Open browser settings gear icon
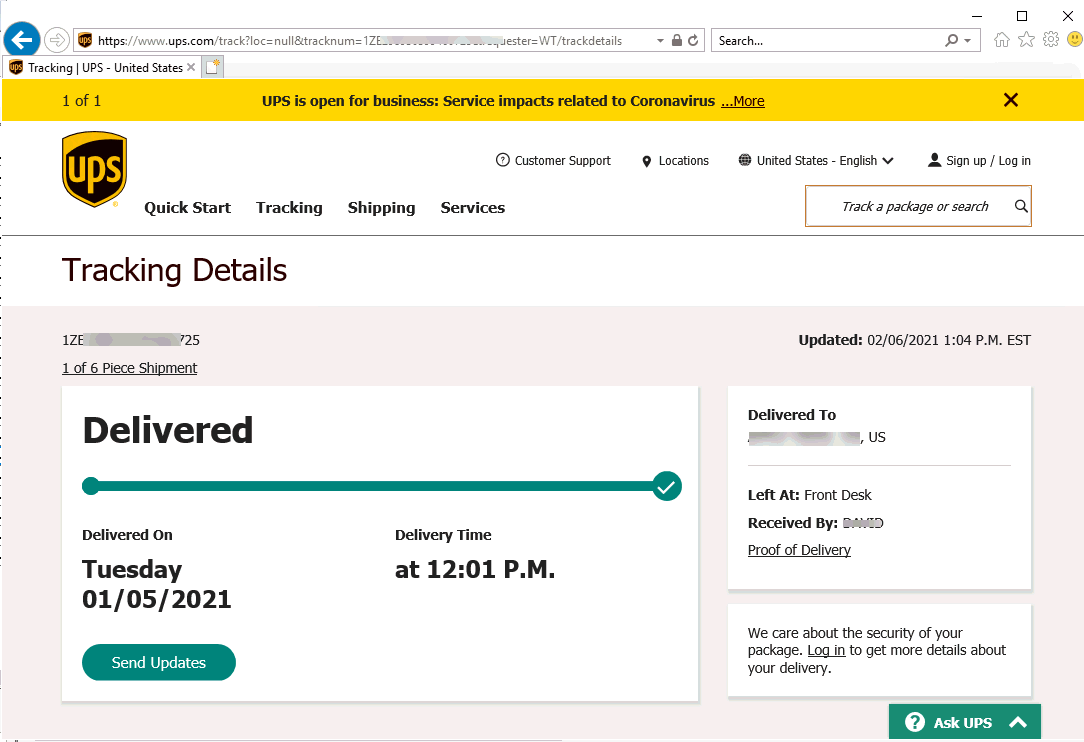Viewport: 1084px width, 742px height. (1050, 40)
